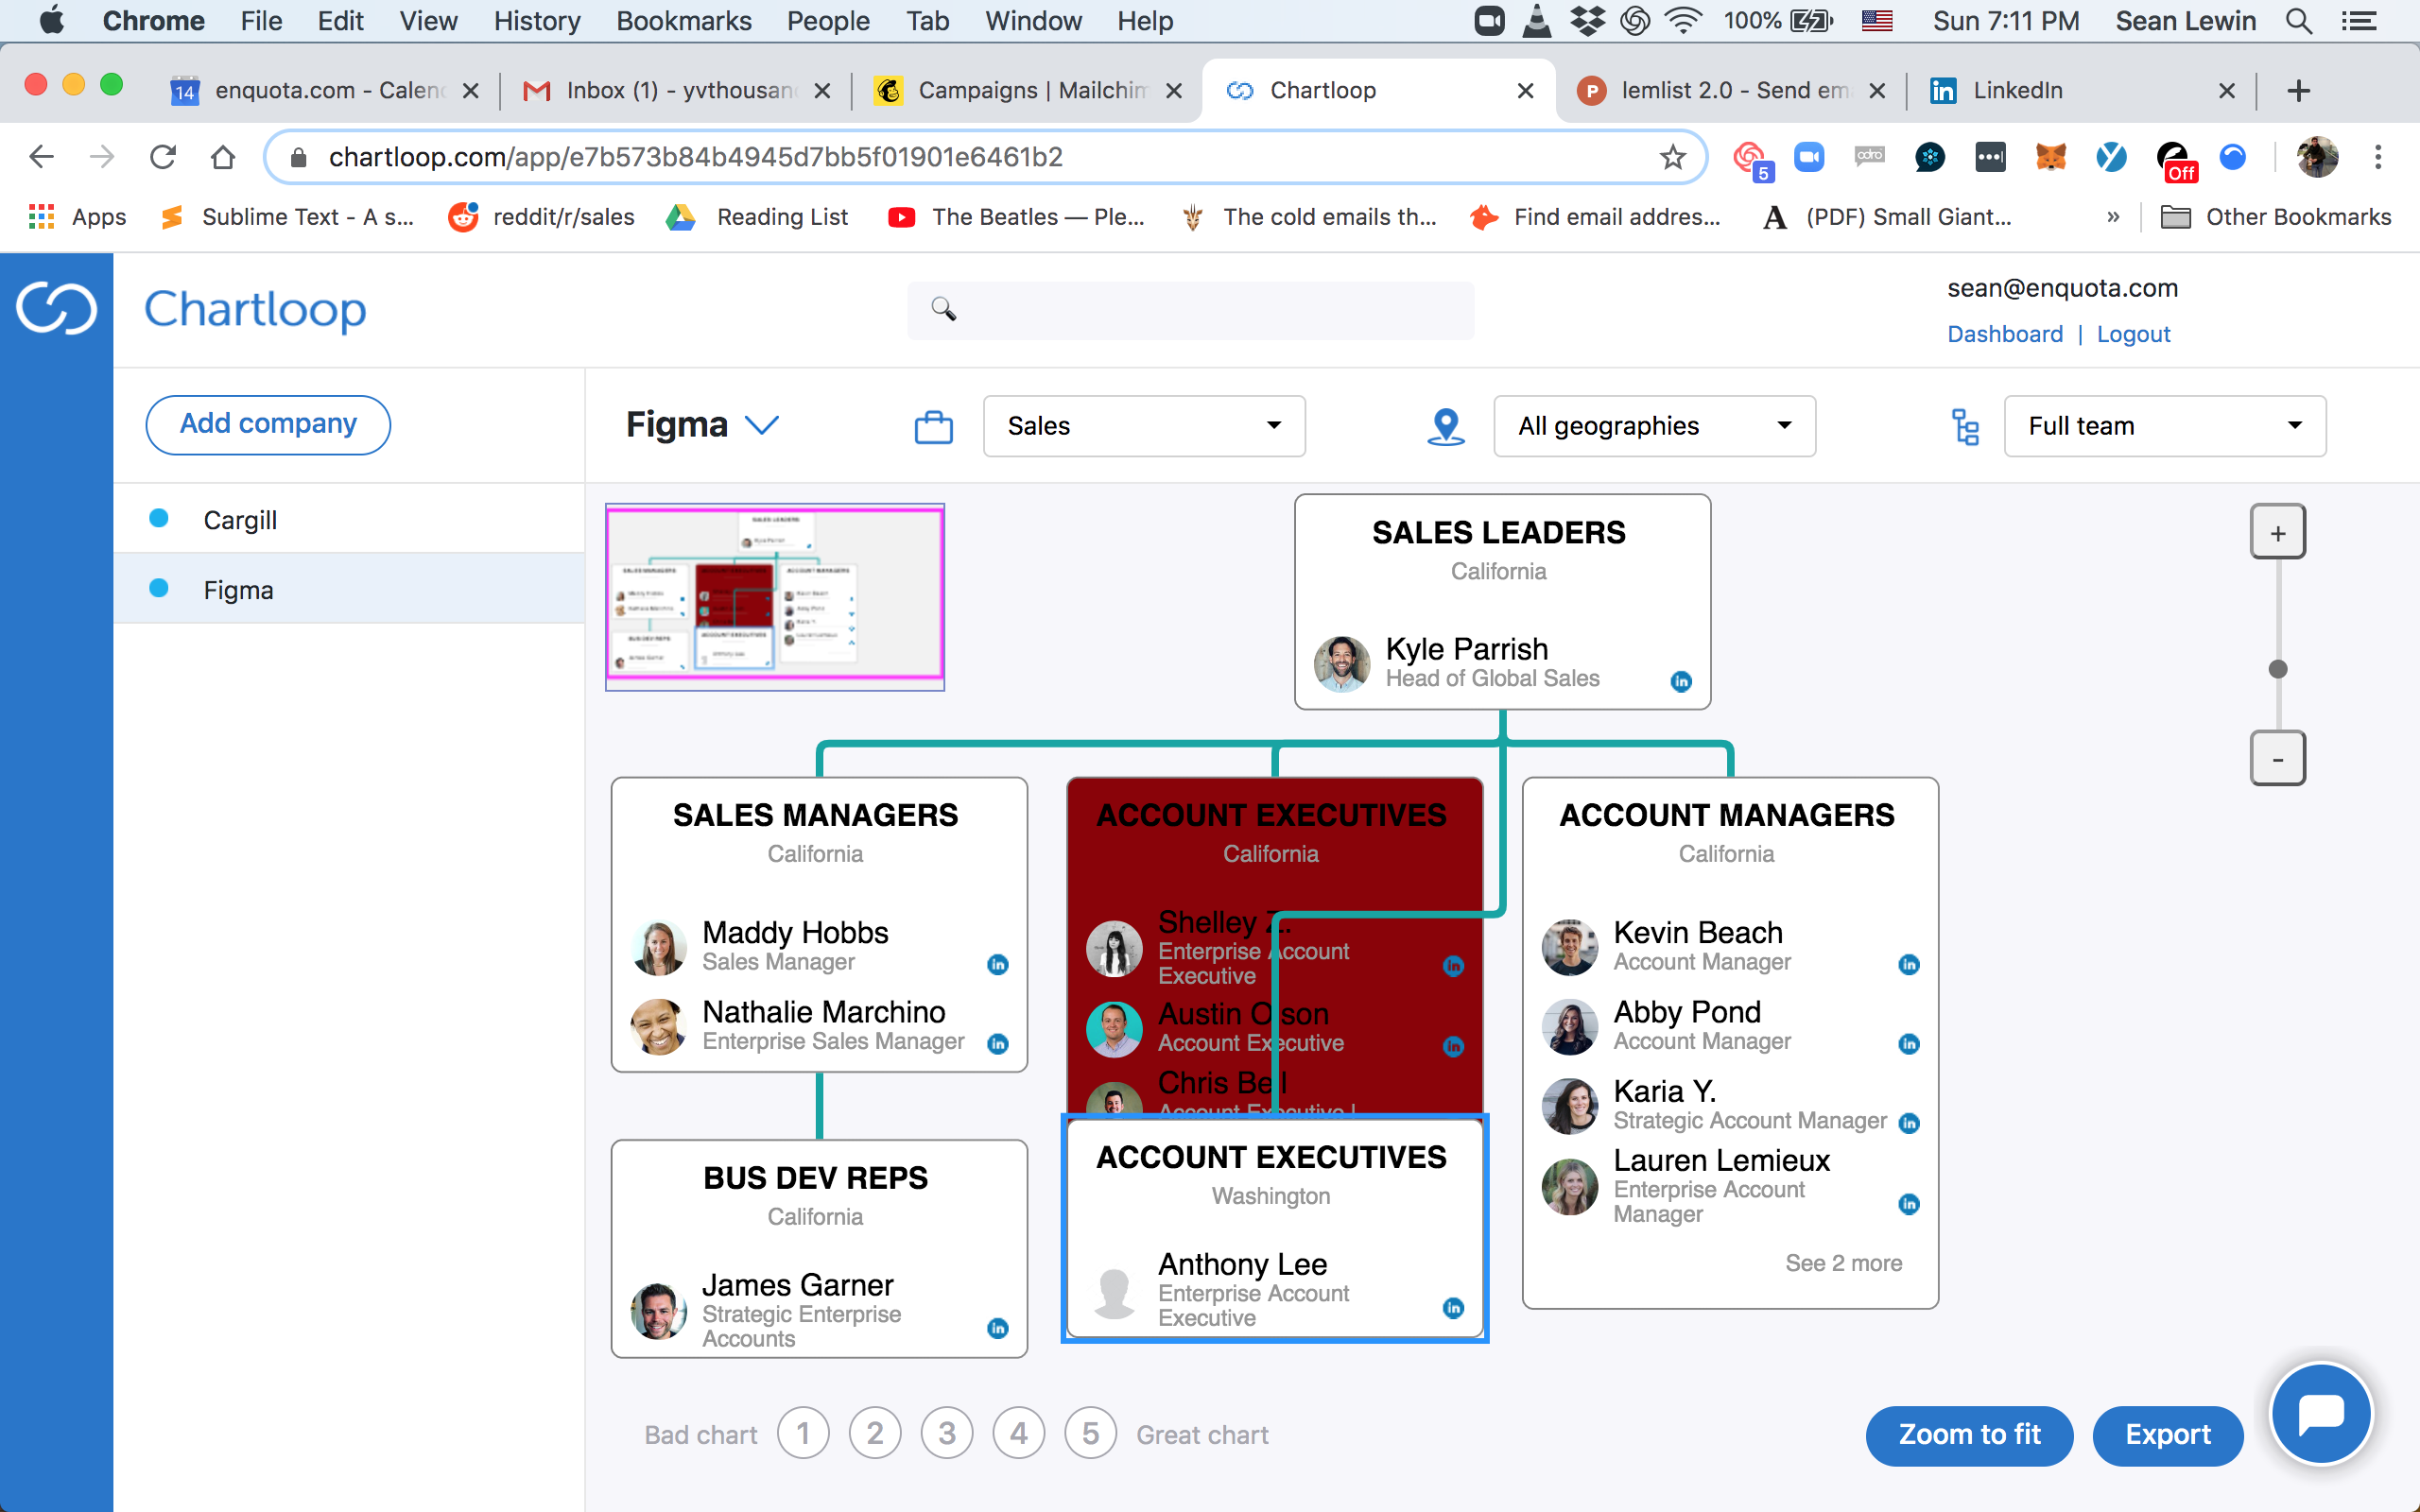Open Abby Pond's LinkedIn icon

(x=1909, y=1044)
